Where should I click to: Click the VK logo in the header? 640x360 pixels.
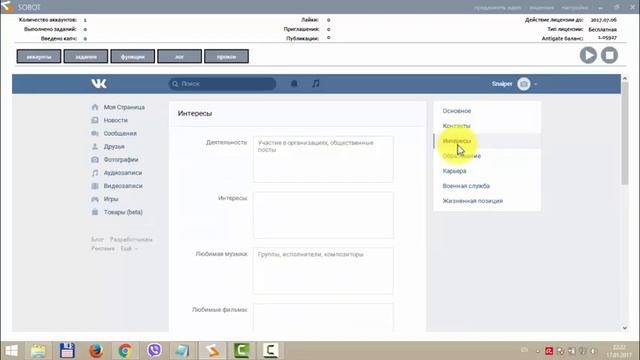tap(99, 84)
